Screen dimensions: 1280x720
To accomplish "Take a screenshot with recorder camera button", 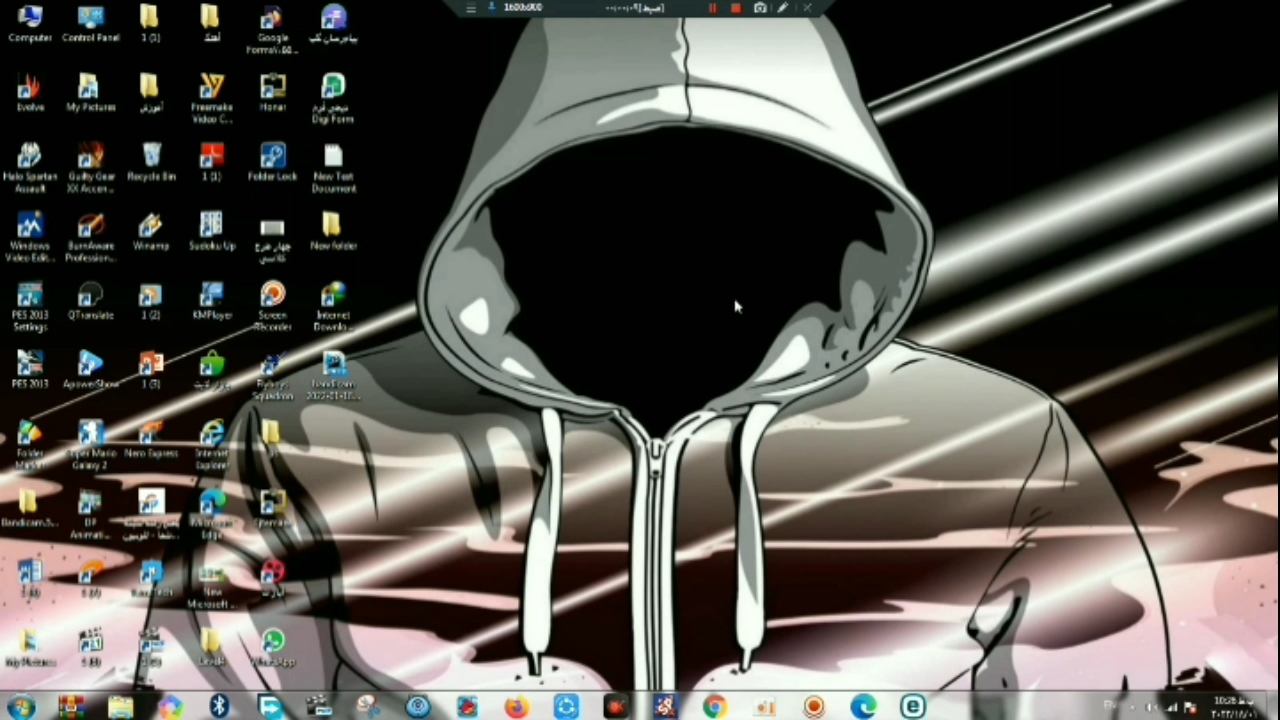I will click(x=760, y=8).
